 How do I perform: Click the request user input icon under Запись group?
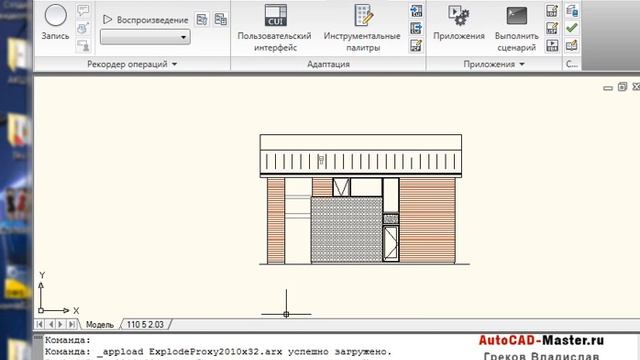[x=83, y=46]
